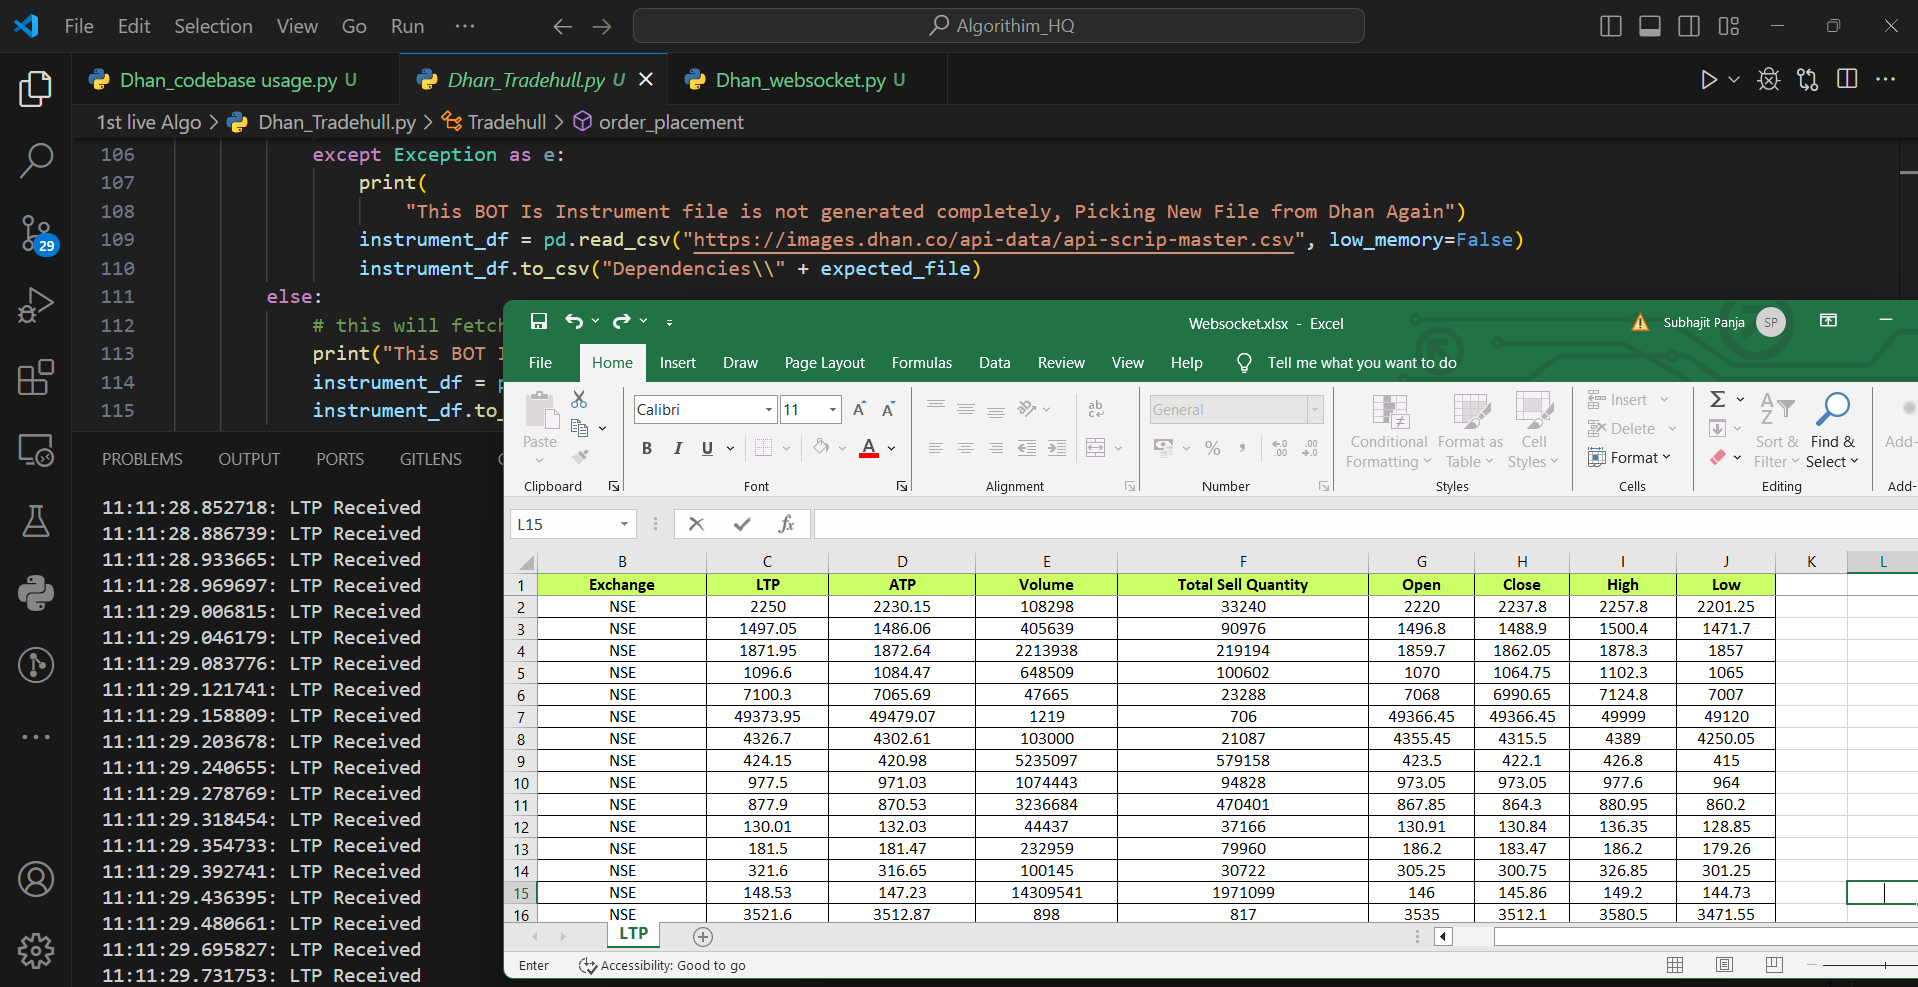
Task: Open VS Code Explorer sidebar icon
Action: 36,89
